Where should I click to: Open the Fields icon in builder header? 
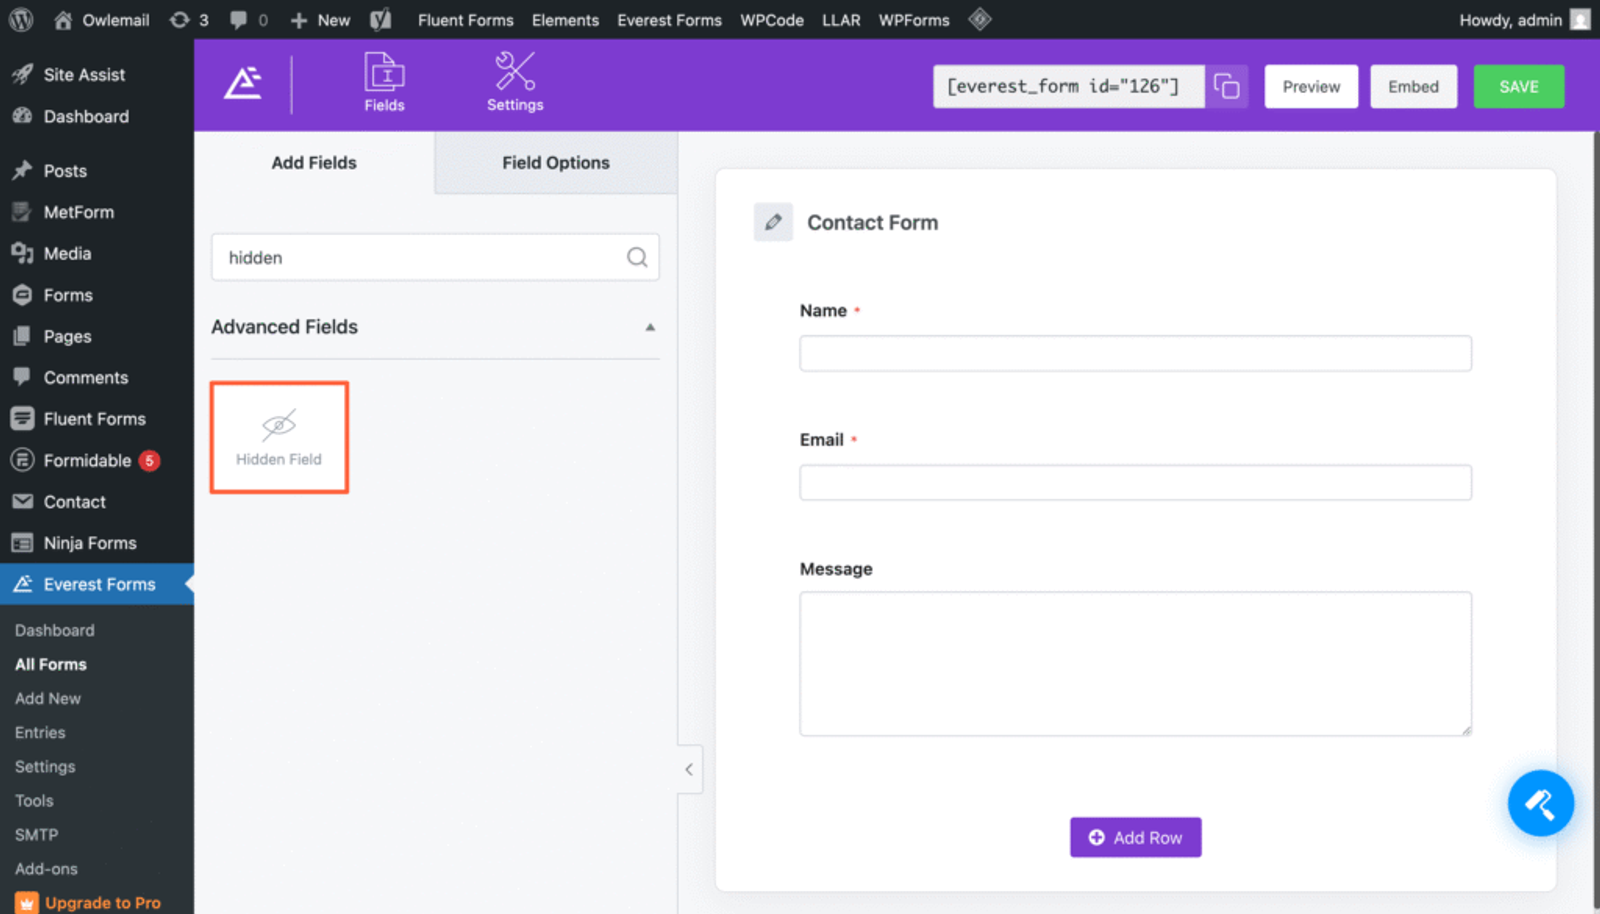click(x=384, y=83)
